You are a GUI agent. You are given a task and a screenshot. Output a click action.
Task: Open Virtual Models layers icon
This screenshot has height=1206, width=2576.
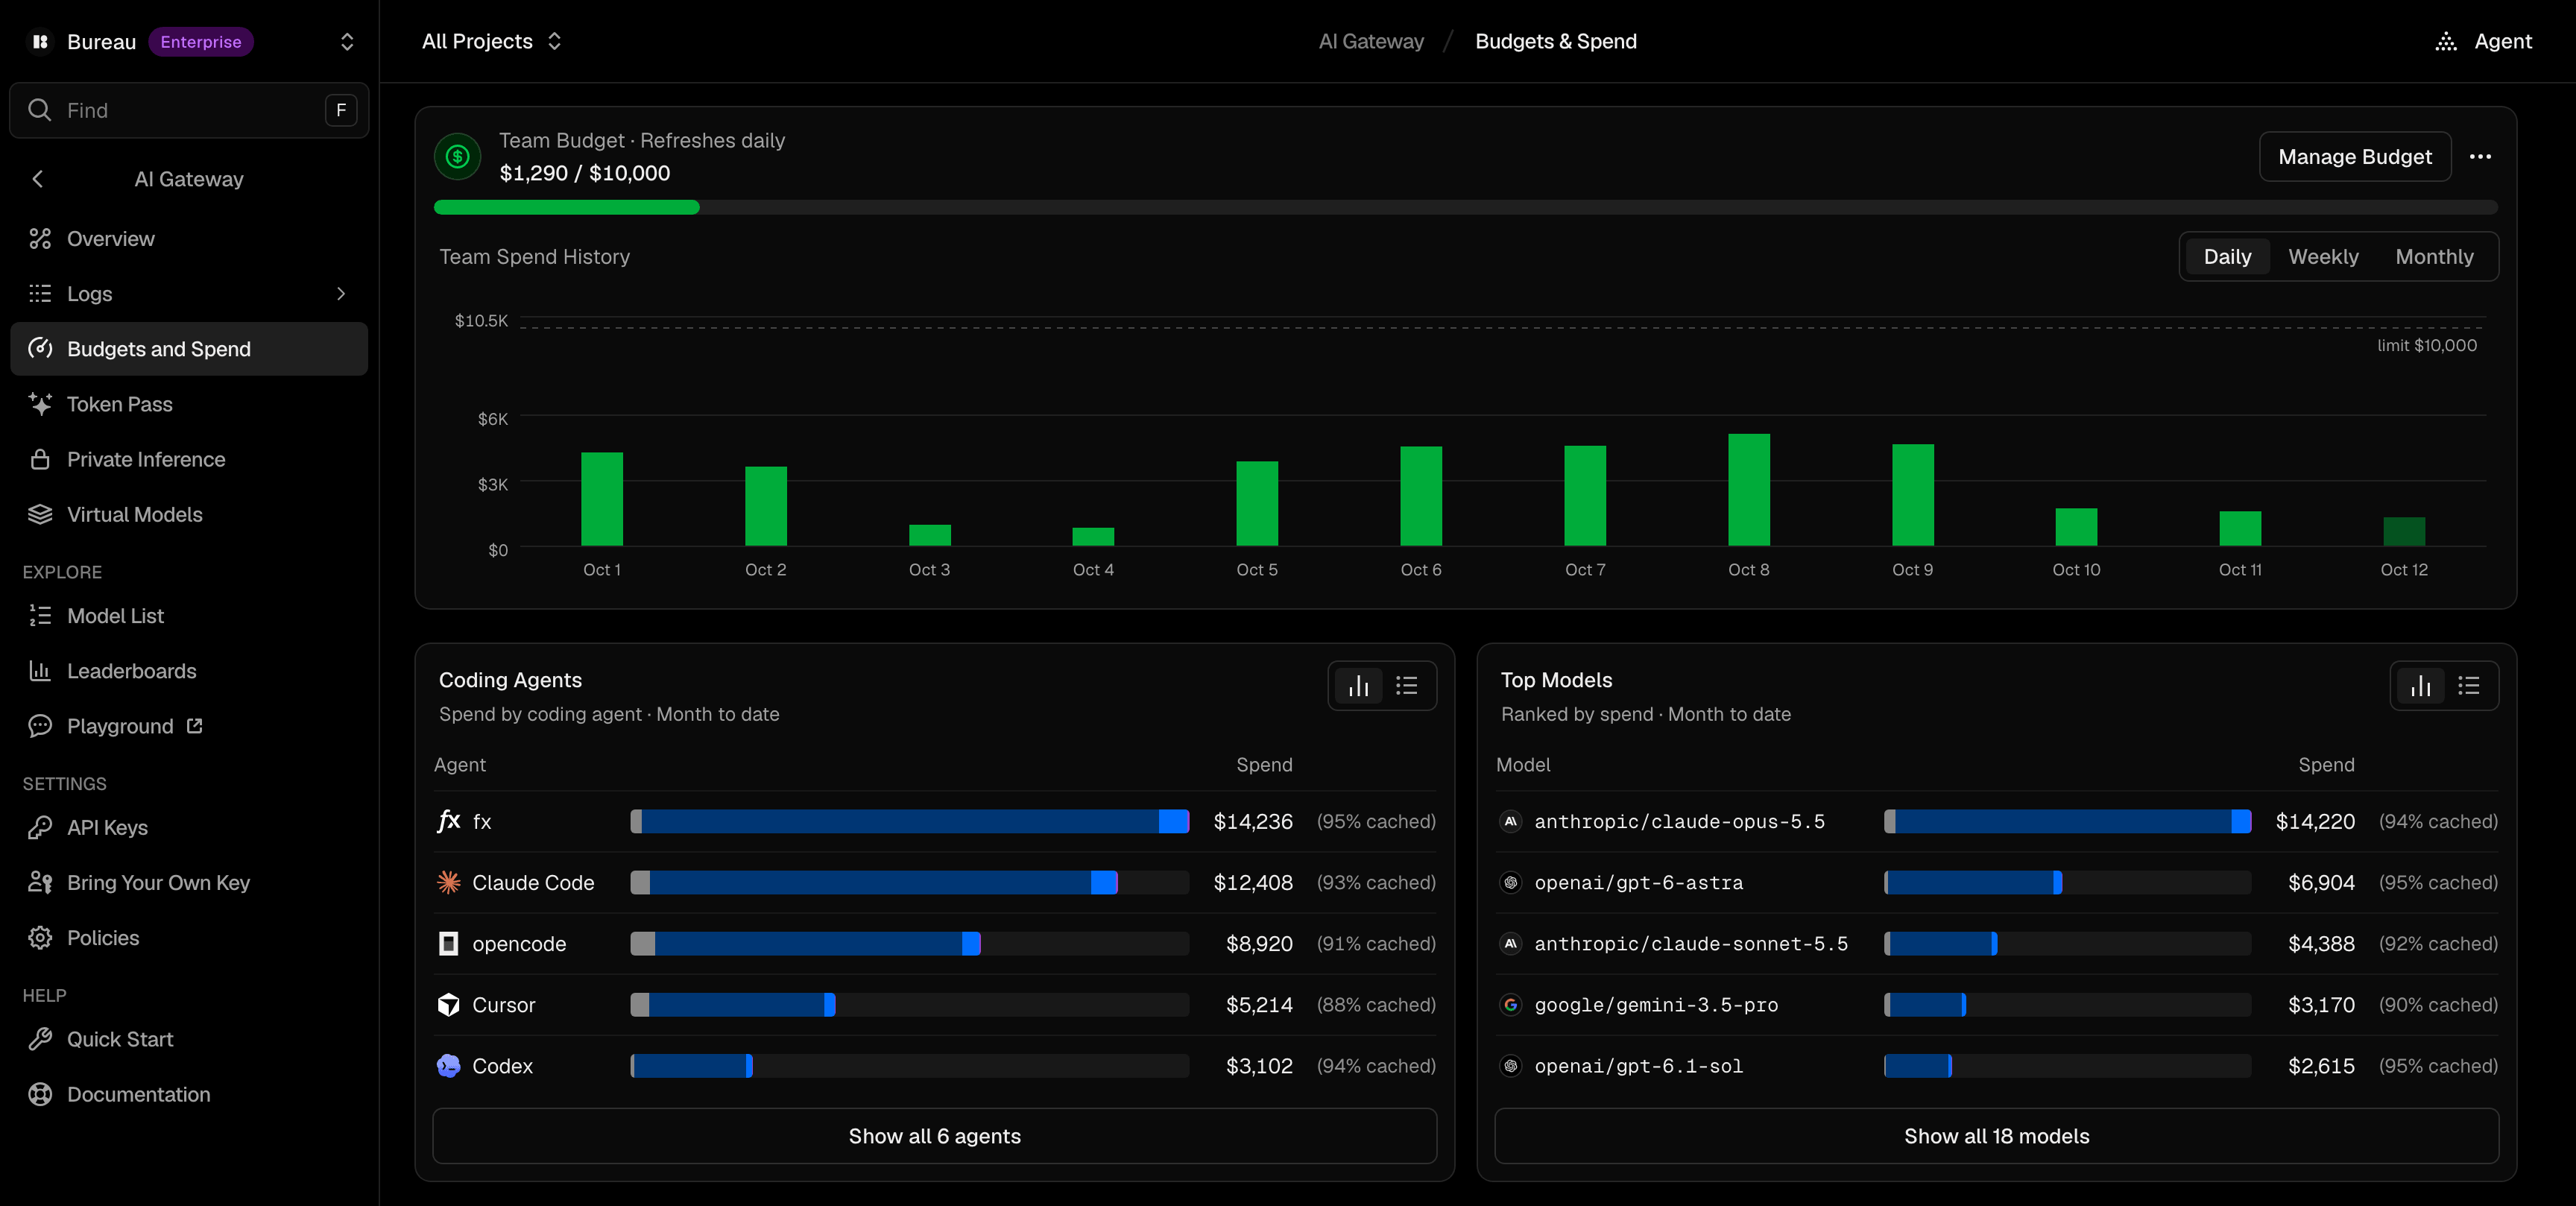coord(40,514)
